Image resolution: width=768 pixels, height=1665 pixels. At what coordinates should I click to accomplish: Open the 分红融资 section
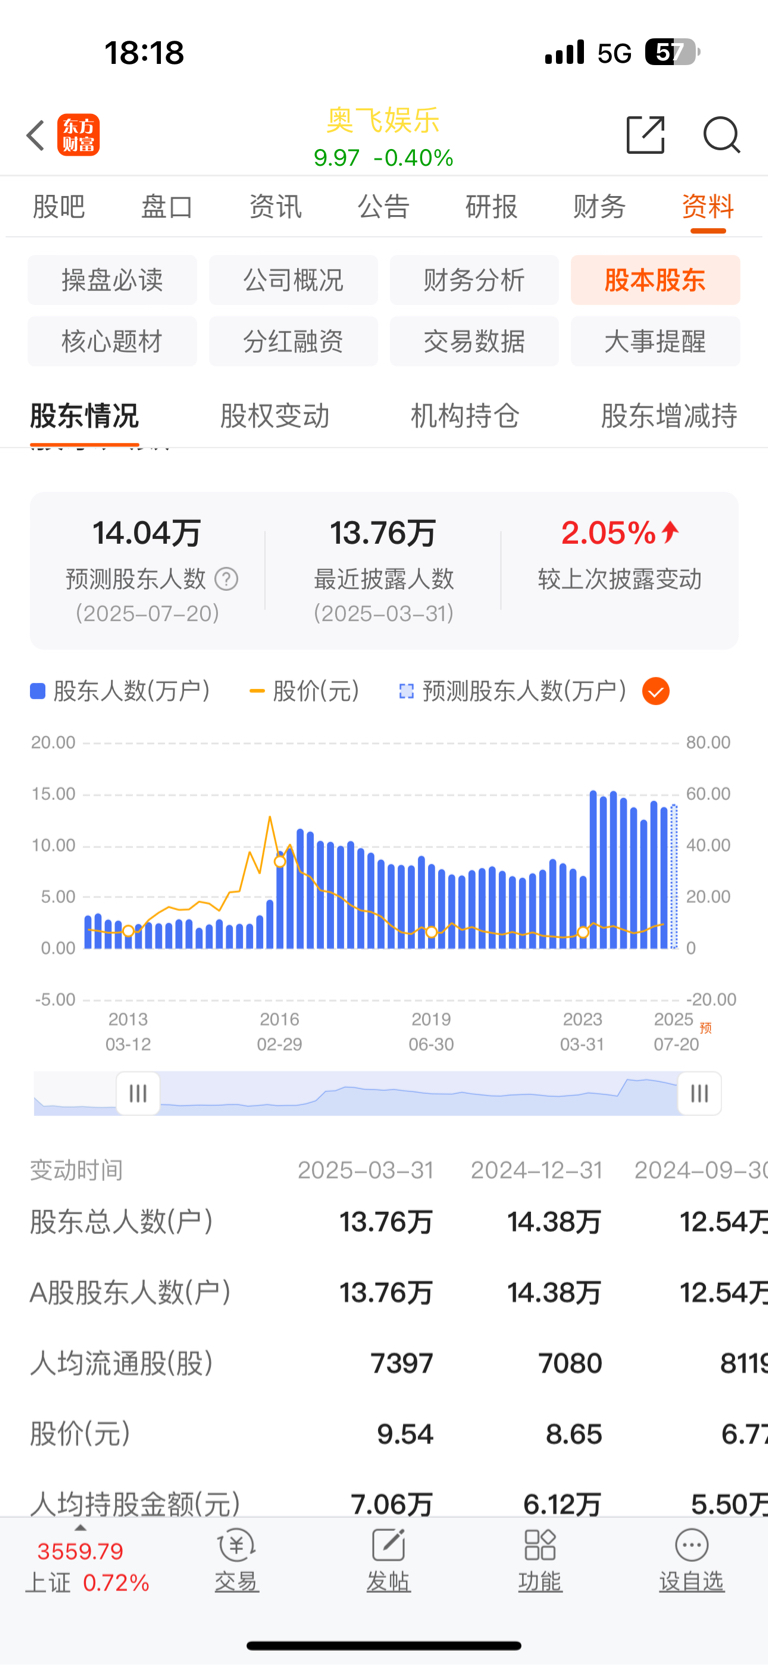click(x=293, y=341)
